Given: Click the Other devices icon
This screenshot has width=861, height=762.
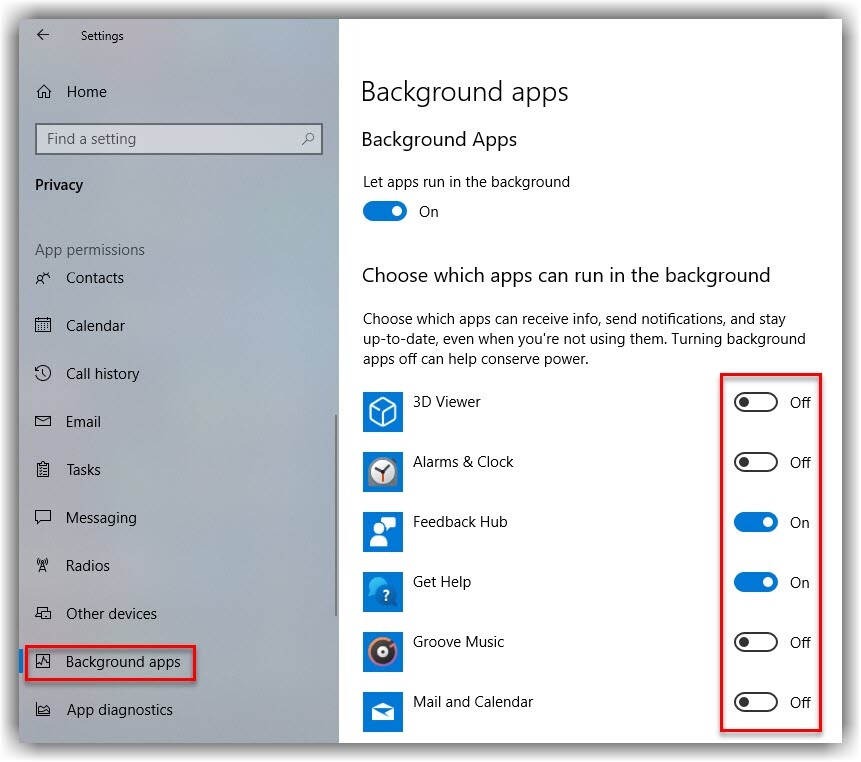Looking at the screenshot, I should pyautogui.click(x=43, y=613).
